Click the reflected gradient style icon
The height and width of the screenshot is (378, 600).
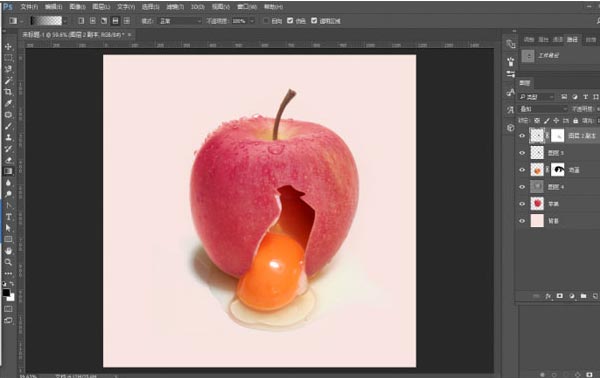coord(116,21)
